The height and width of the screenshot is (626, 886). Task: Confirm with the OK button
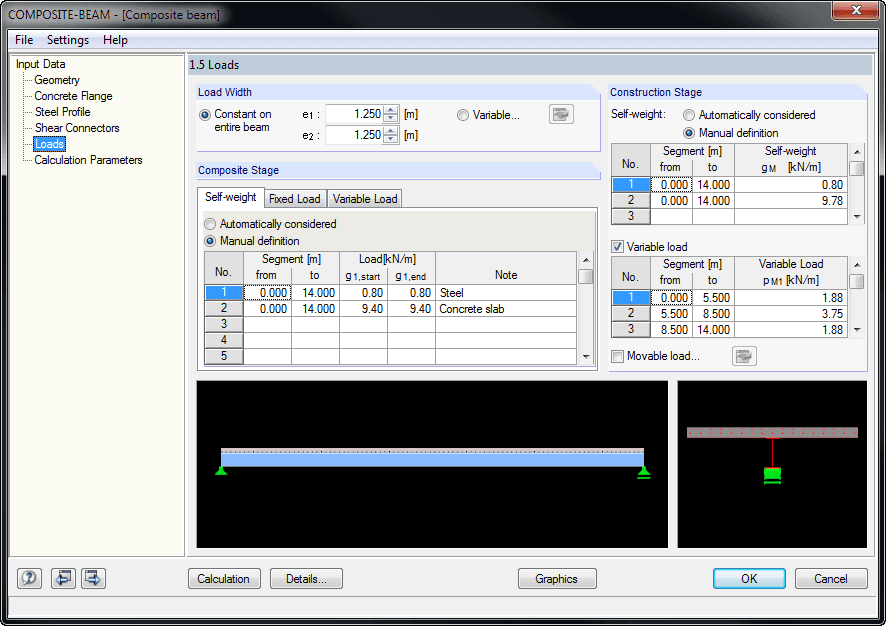click(749, 579)
